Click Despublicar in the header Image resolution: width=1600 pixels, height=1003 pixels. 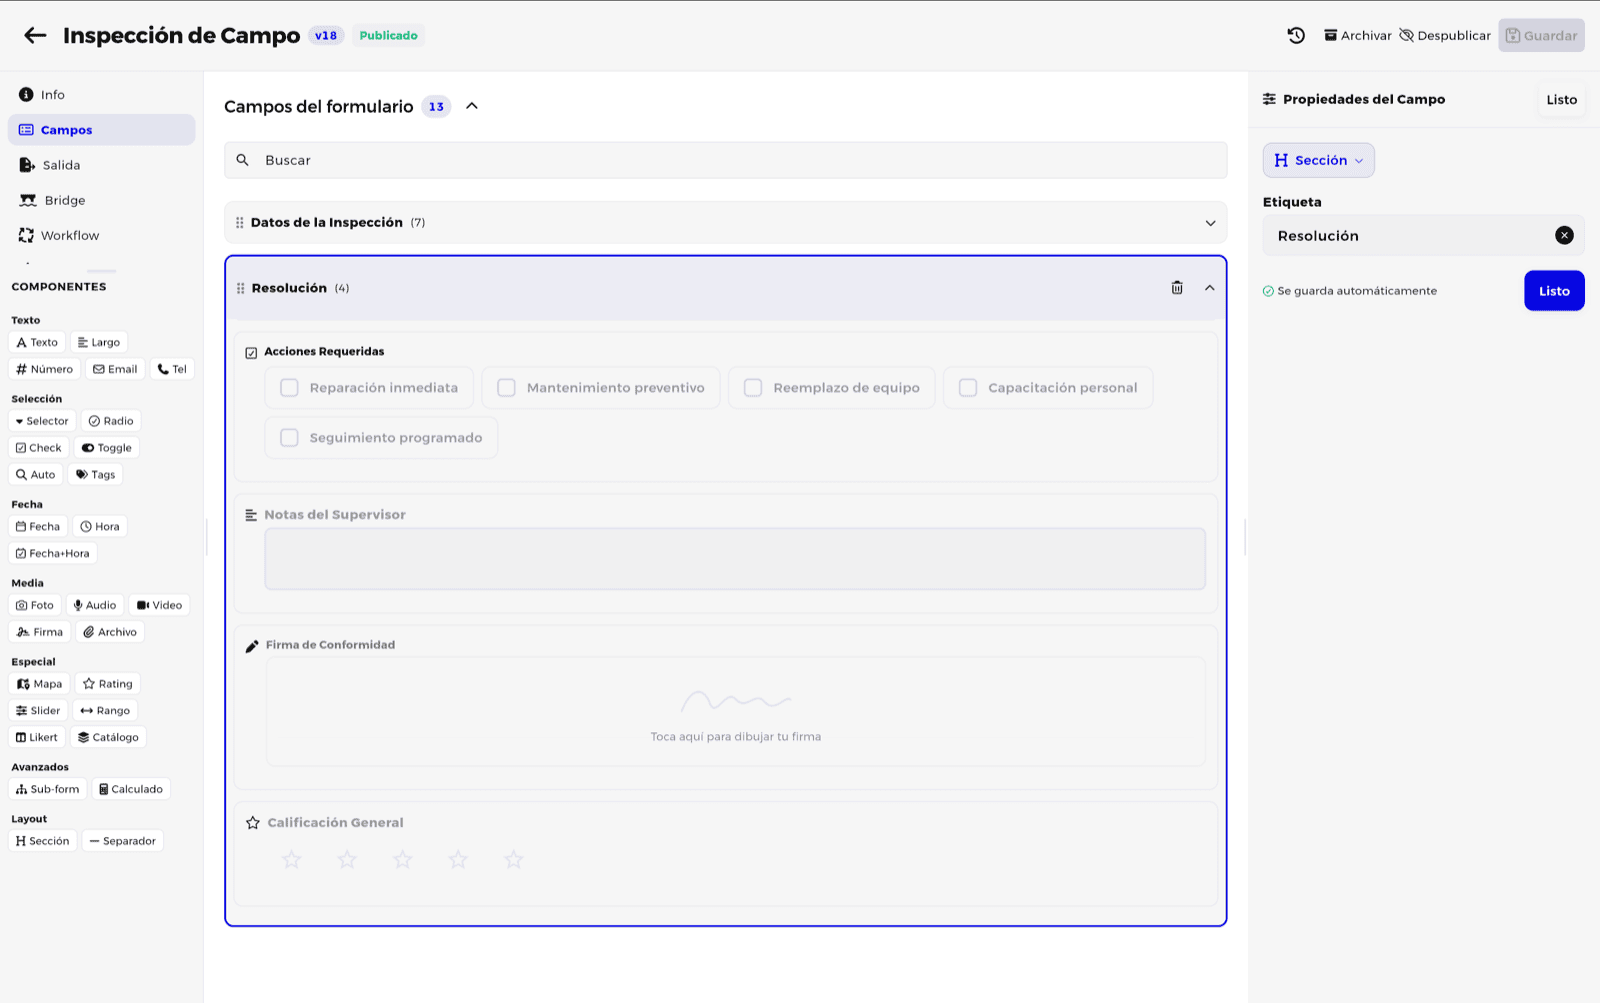click(x=1445, y=35)
